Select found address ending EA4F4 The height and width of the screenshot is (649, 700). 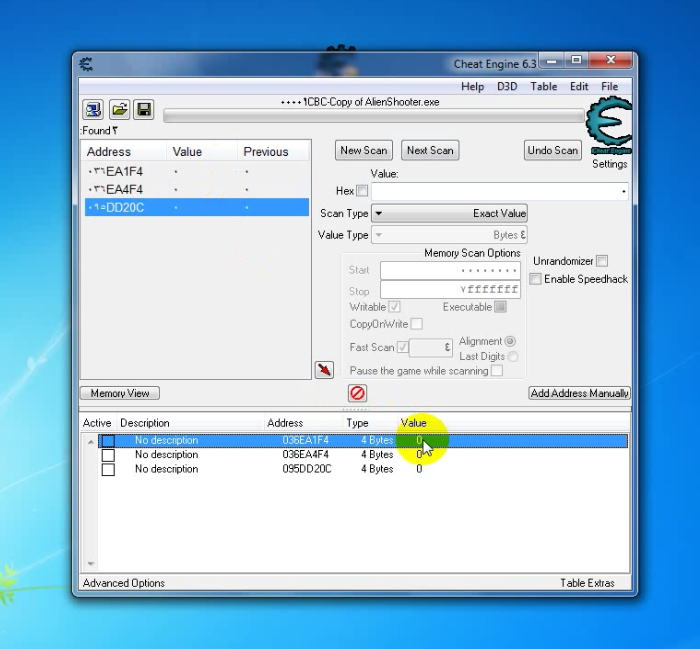click(196, 189)
